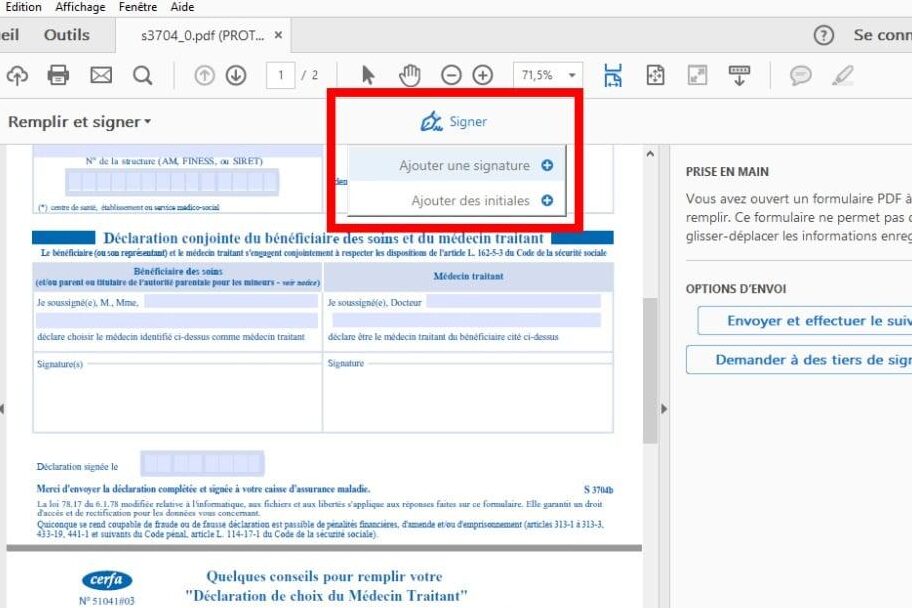Click the cerfa logo

[107, 579]
